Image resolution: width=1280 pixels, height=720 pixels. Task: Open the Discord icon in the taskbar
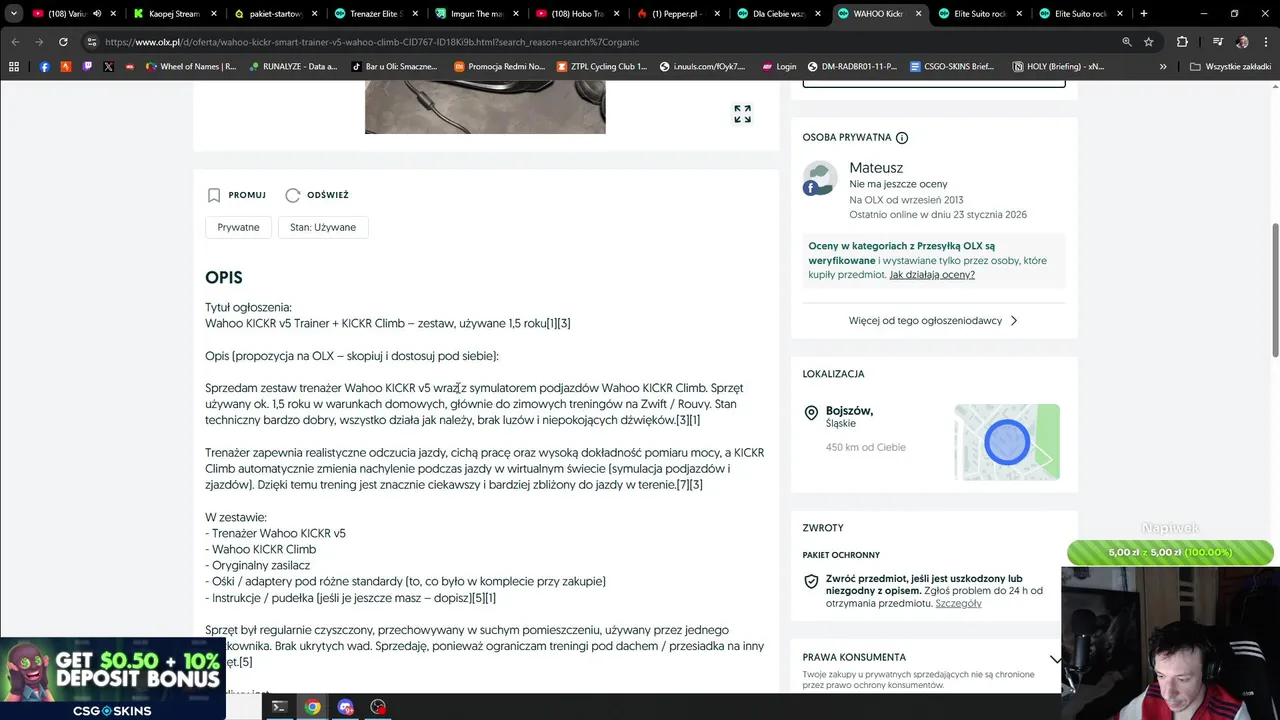tap(345, 707)
